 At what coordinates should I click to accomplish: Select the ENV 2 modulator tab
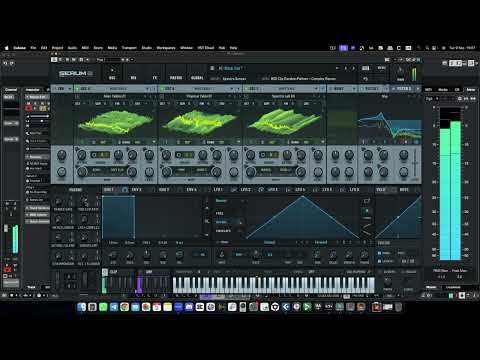[x=137, y=190]
